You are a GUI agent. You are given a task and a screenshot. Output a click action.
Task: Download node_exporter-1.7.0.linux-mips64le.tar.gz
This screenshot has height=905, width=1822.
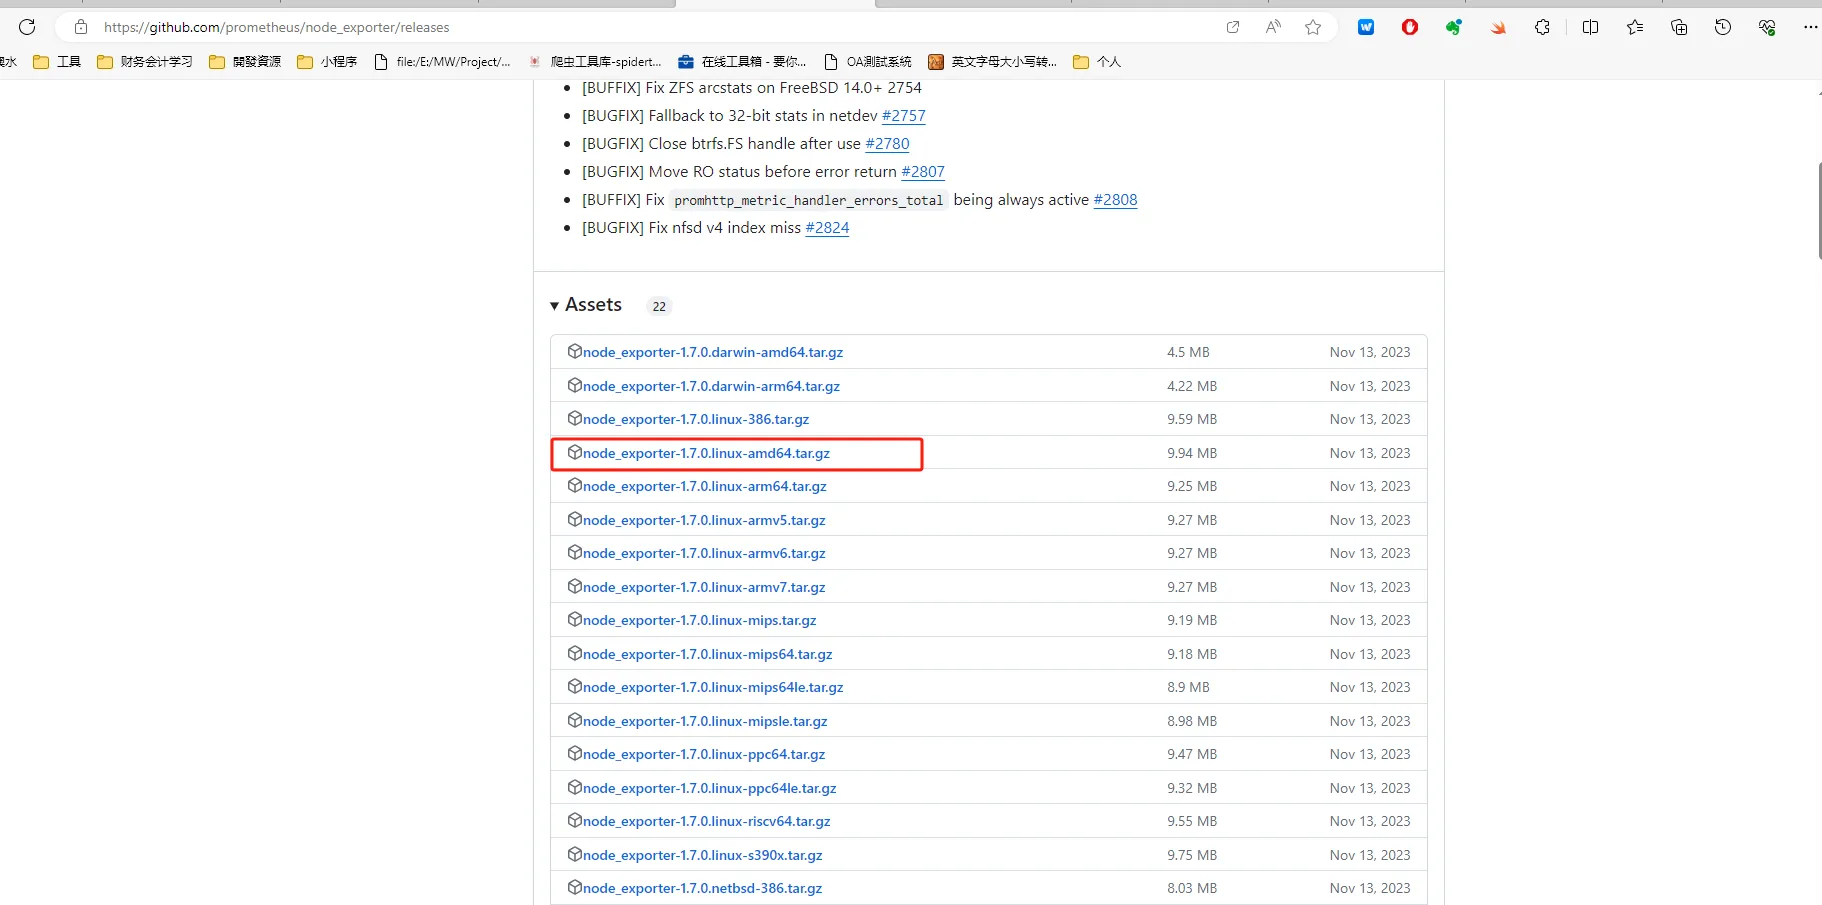coord(713,687)
